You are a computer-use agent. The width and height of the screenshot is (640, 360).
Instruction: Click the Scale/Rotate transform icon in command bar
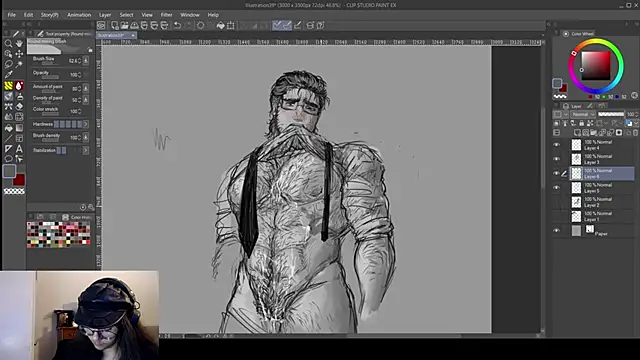231,25
